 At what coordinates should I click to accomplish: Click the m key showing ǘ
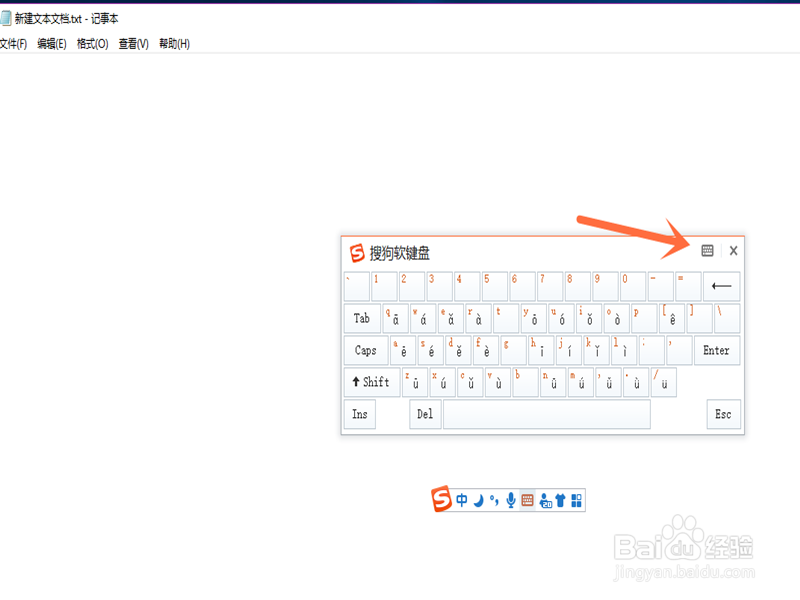coord(581,382)
